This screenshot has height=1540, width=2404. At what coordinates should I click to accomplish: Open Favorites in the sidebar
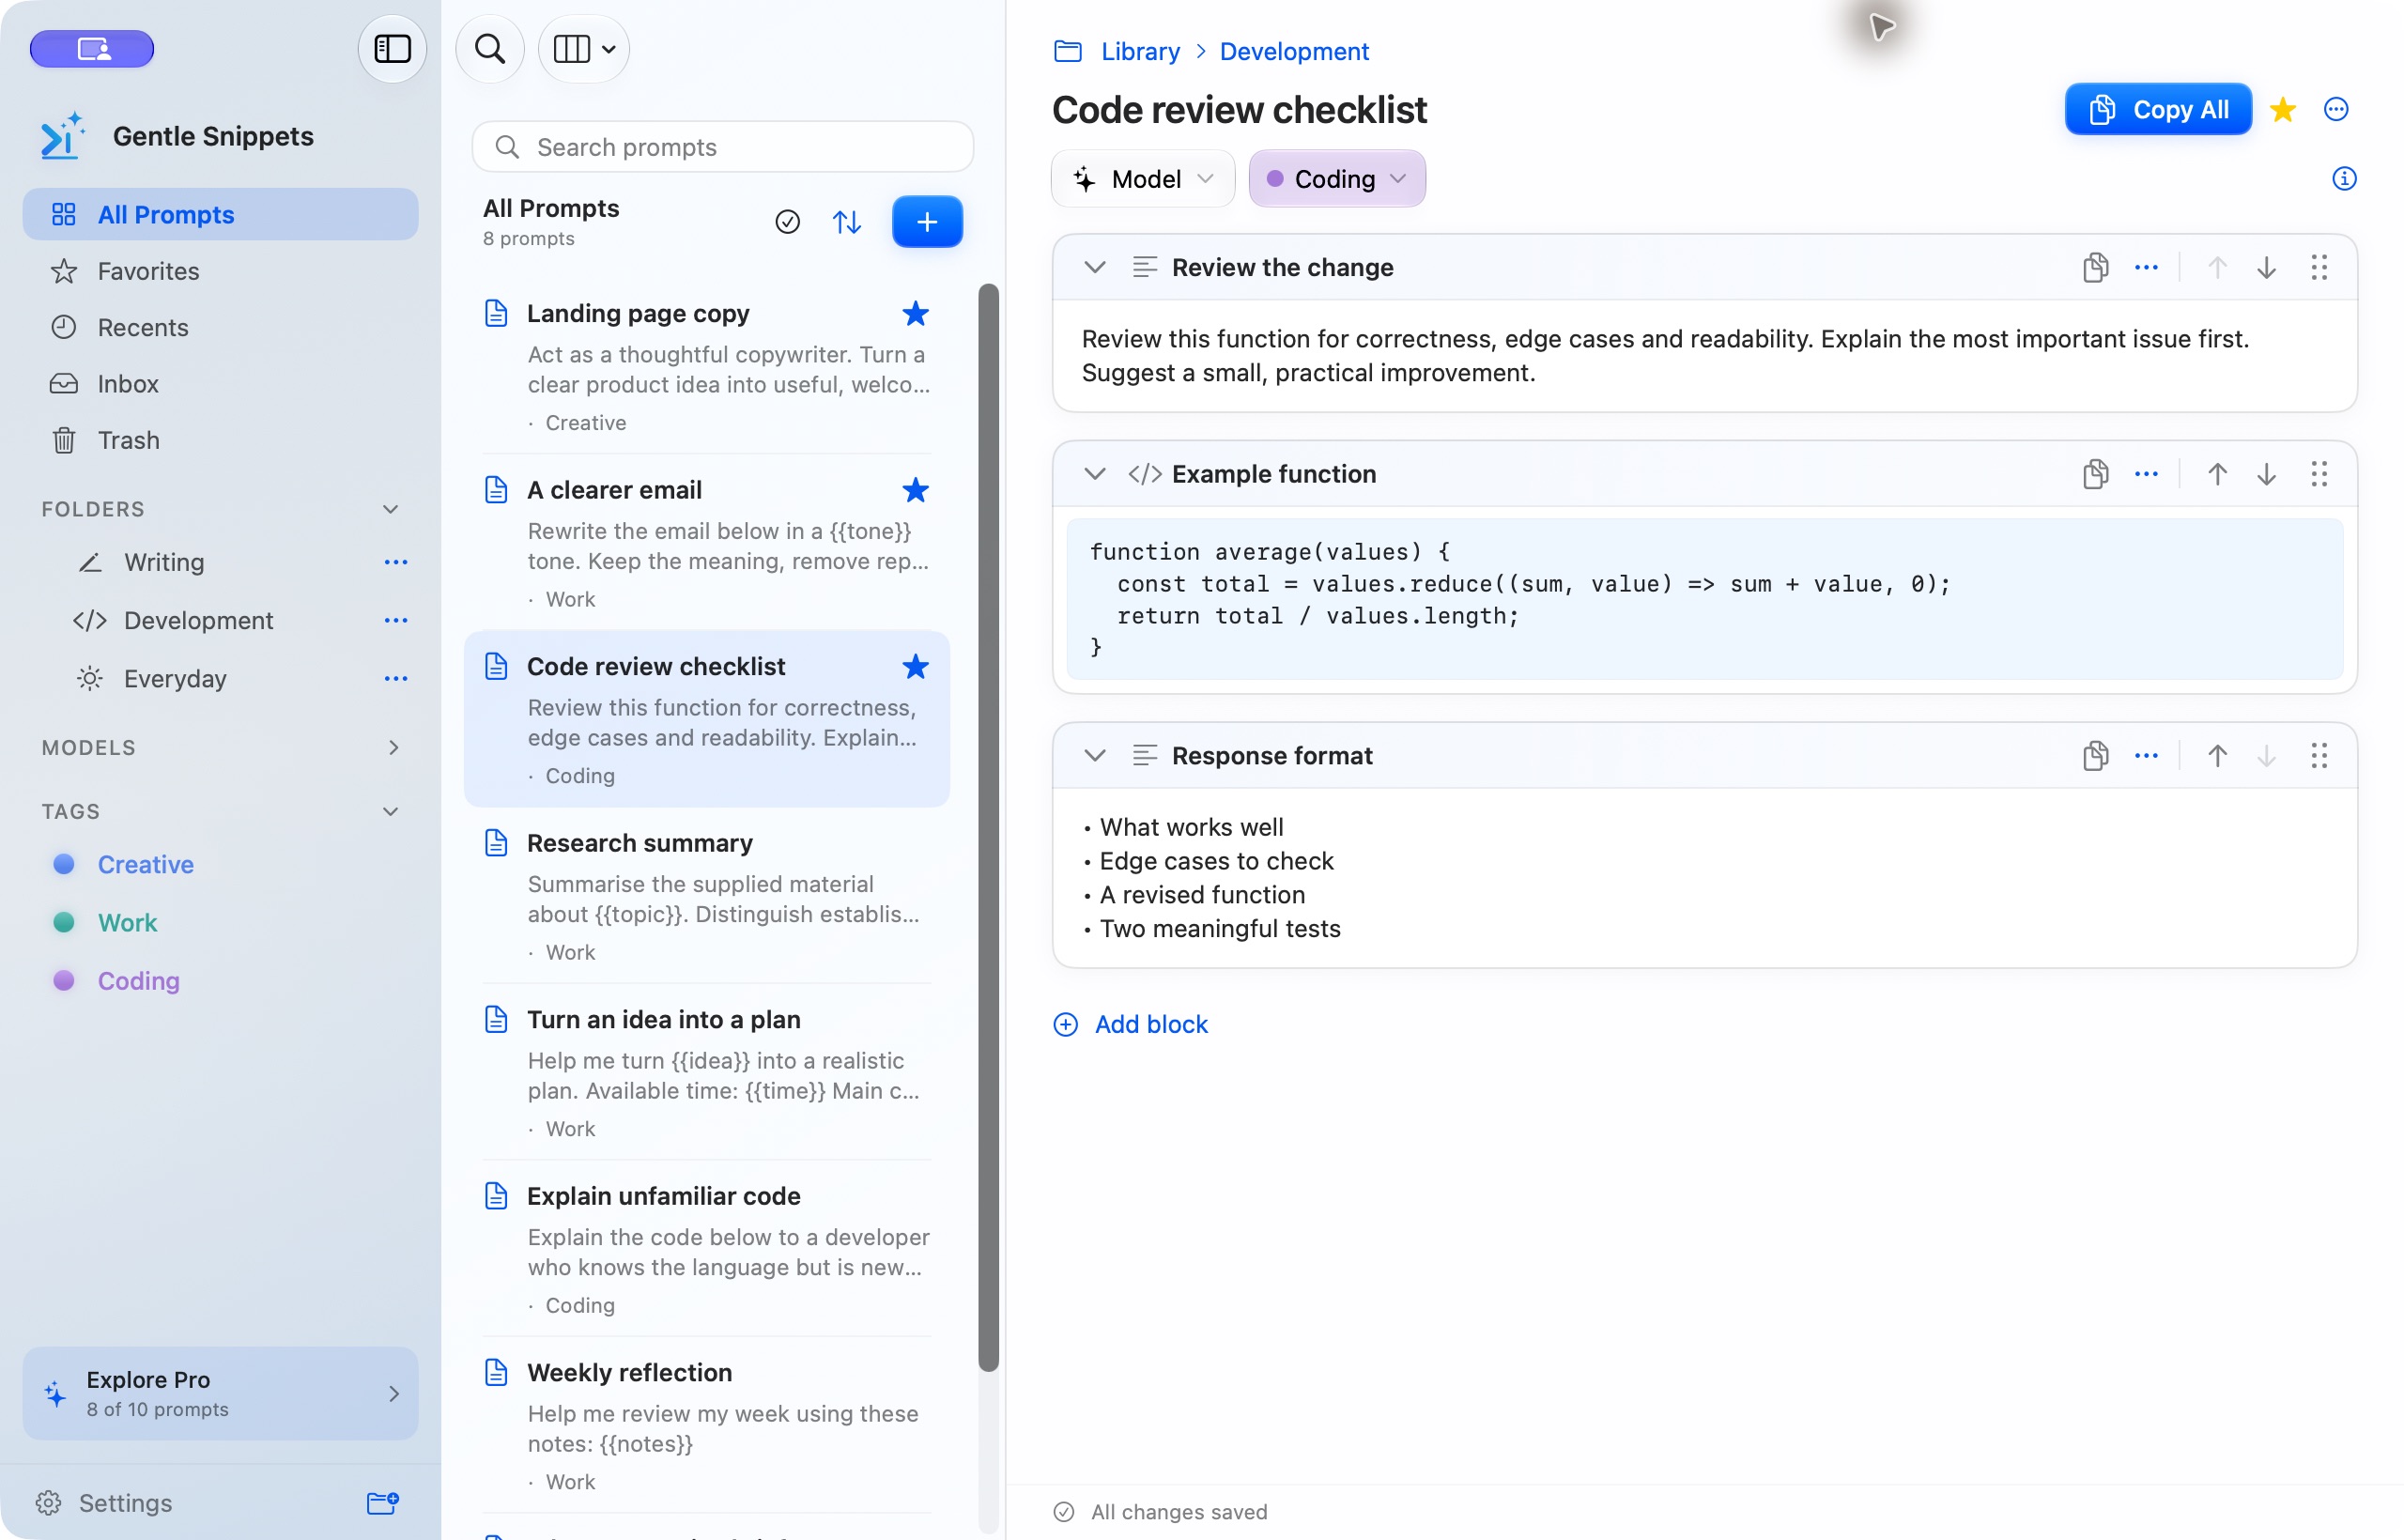click(x=220, y=271)
